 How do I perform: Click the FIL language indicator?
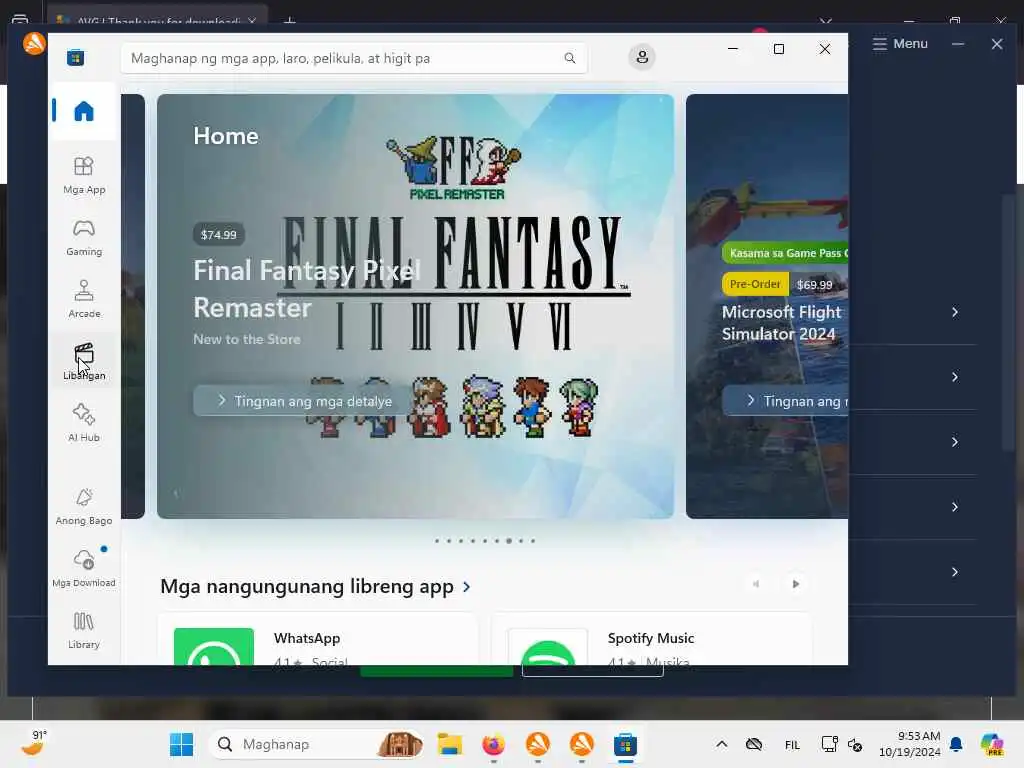pyautogui.click(x=792, y=745)
